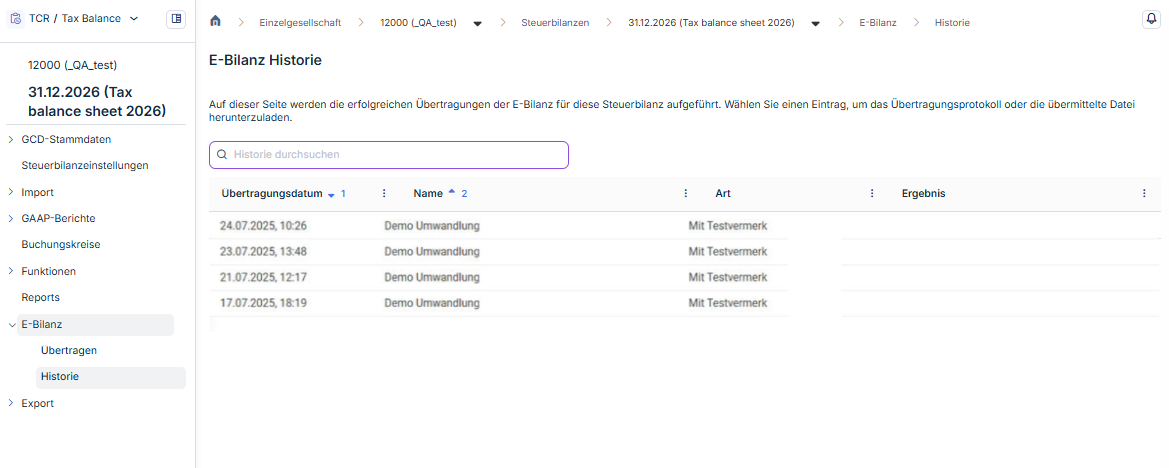Click the search magnifier icon
1169x468 pixels.
pos(221,155)
